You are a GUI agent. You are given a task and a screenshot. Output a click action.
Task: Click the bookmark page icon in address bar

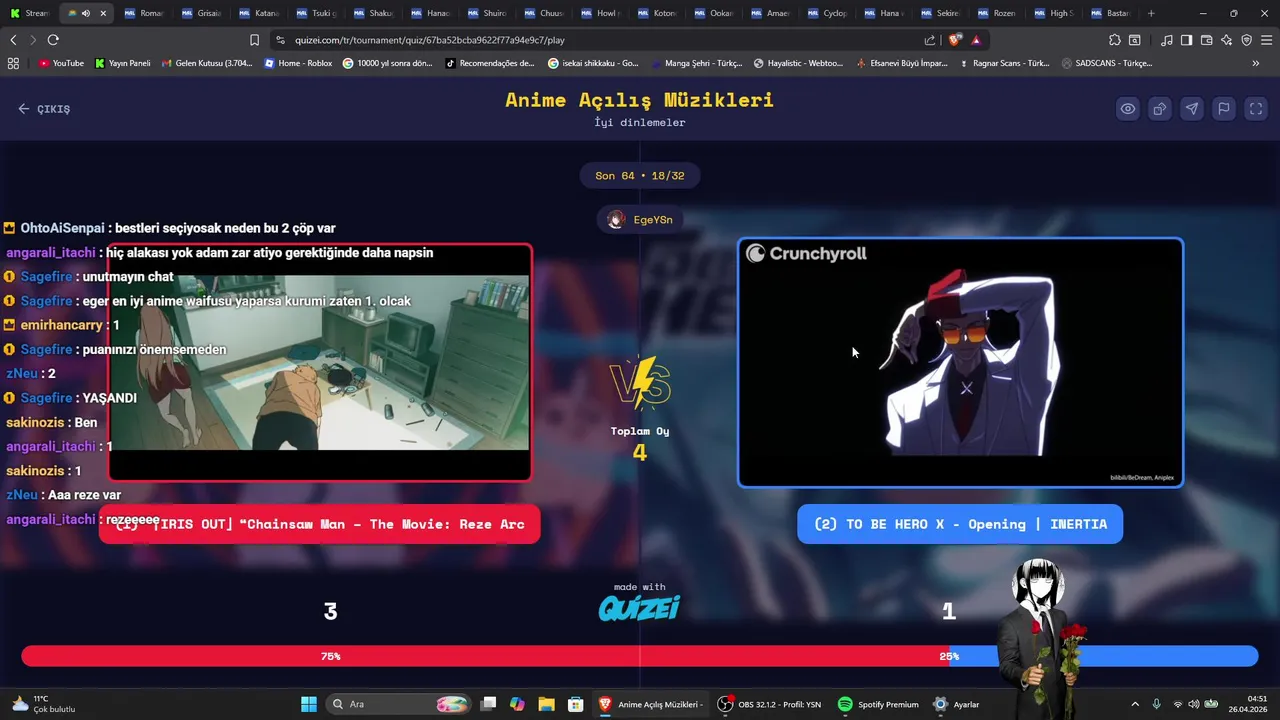point(254,40)
